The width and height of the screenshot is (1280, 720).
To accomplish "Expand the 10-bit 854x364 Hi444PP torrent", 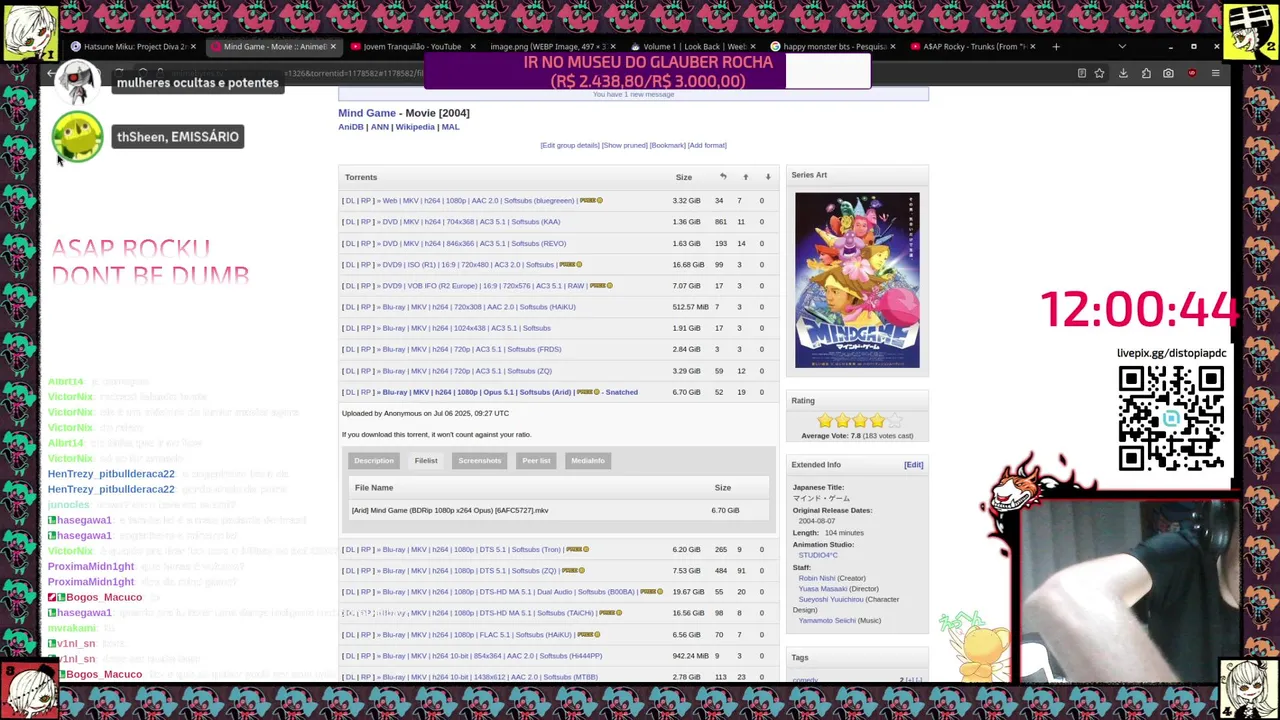I will point(492,656).
